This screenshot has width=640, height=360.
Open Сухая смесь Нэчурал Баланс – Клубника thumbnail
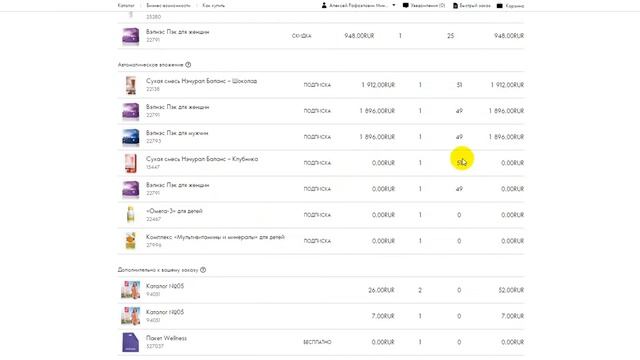131,163
